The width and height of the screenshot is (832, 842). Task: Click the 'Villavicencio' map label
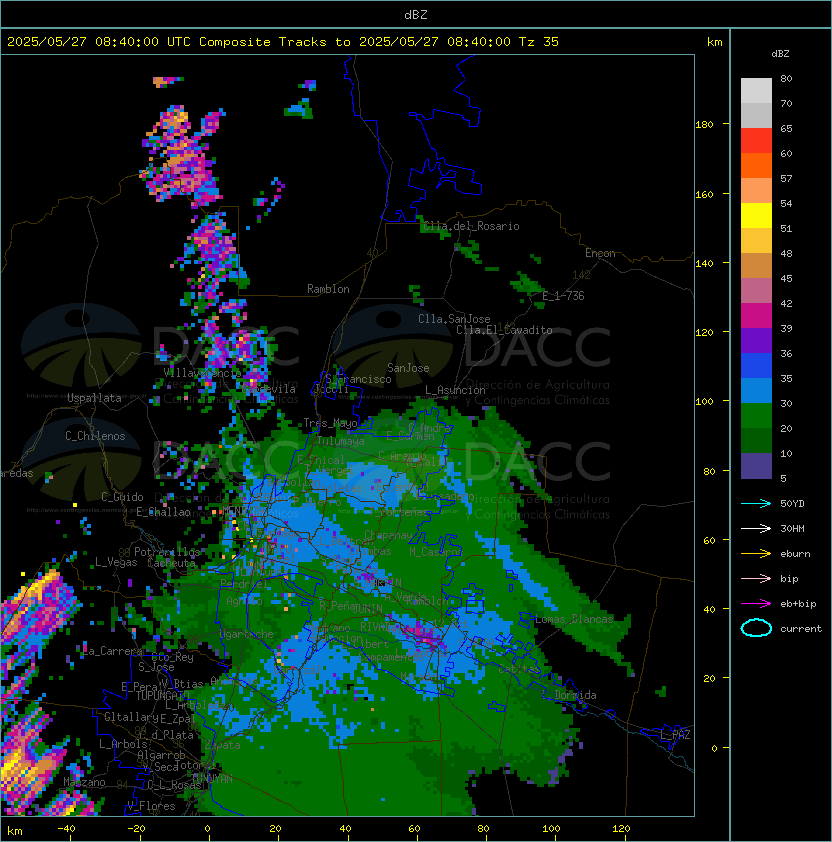coord(202,373)
